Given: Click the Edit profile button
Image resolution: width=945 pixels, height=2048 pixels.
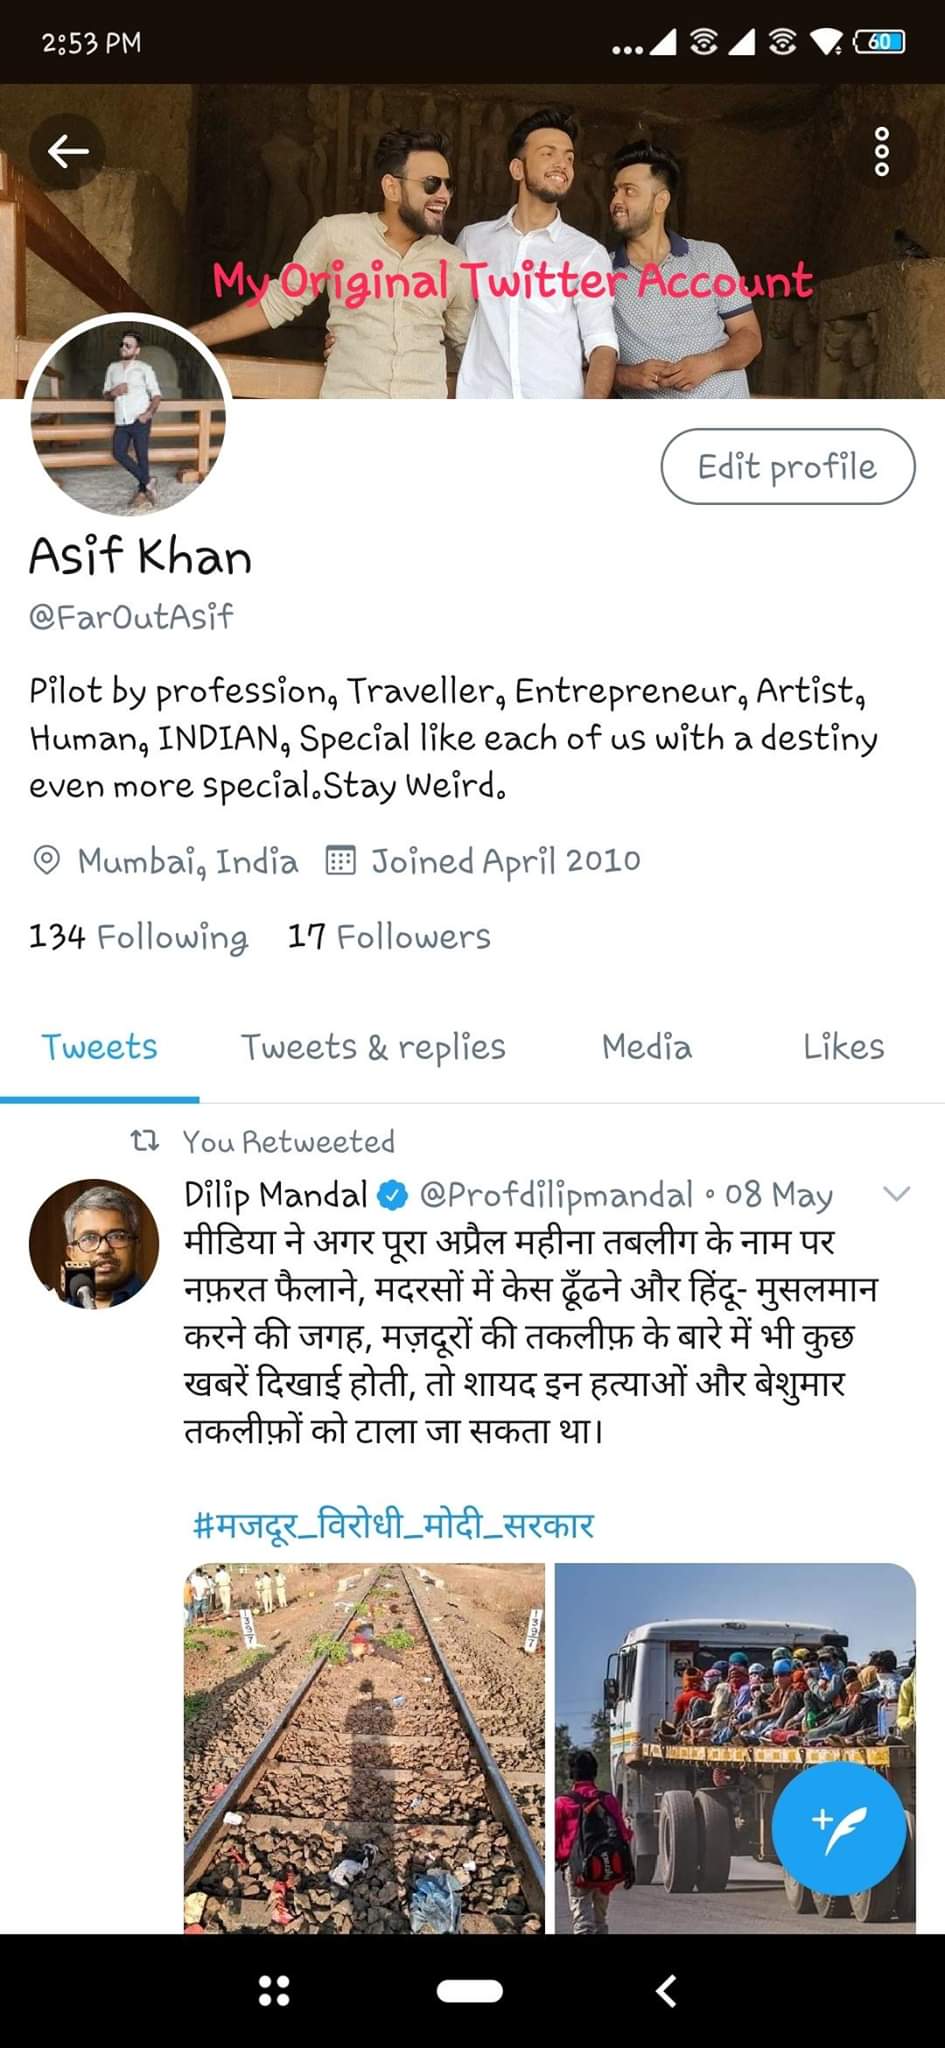Looking at the screenshot, I should coord(787,466).
